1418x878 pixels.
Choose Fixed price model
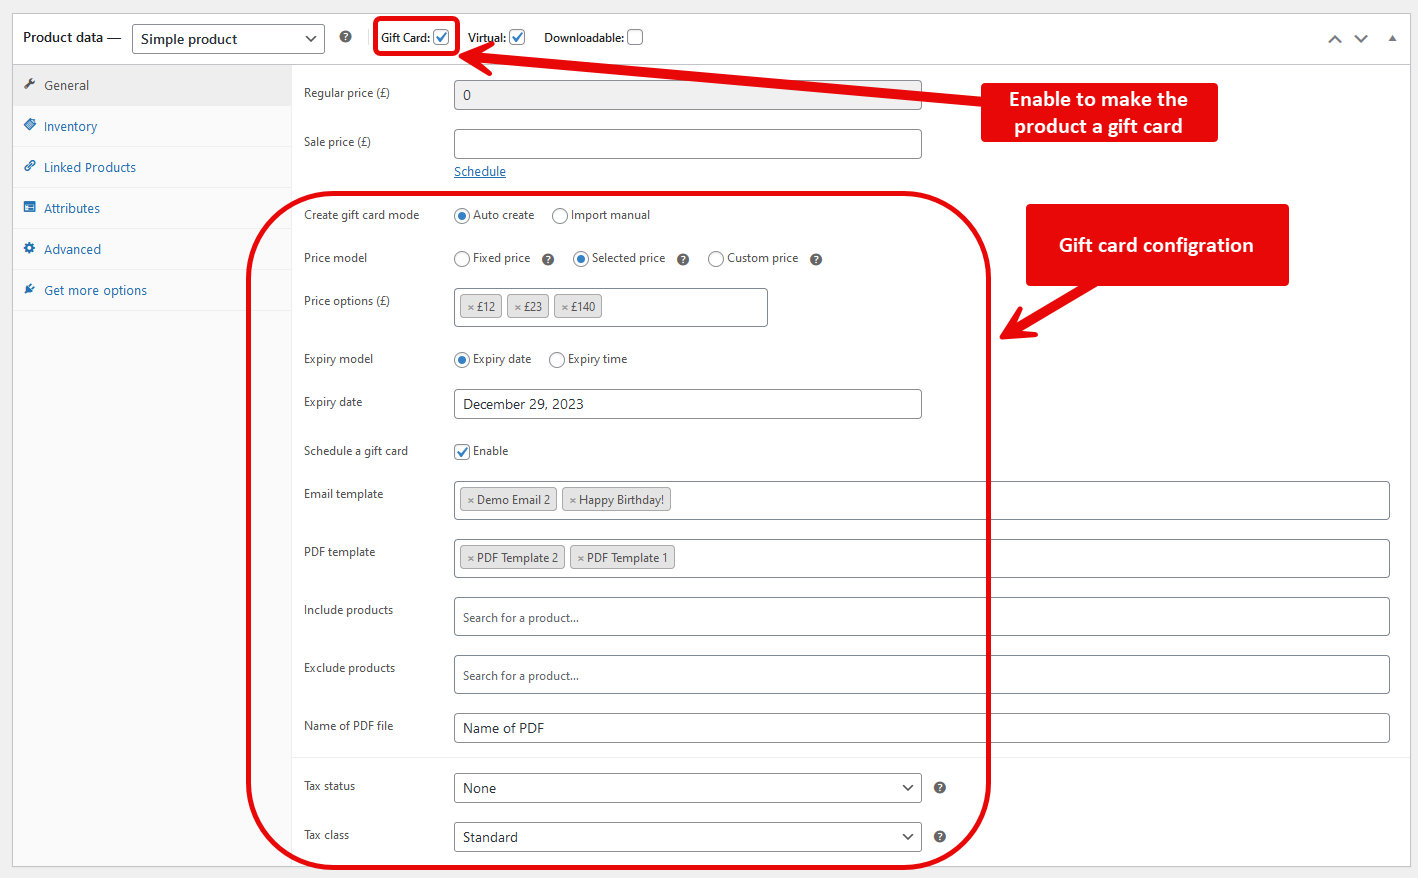tap(462, 259)
